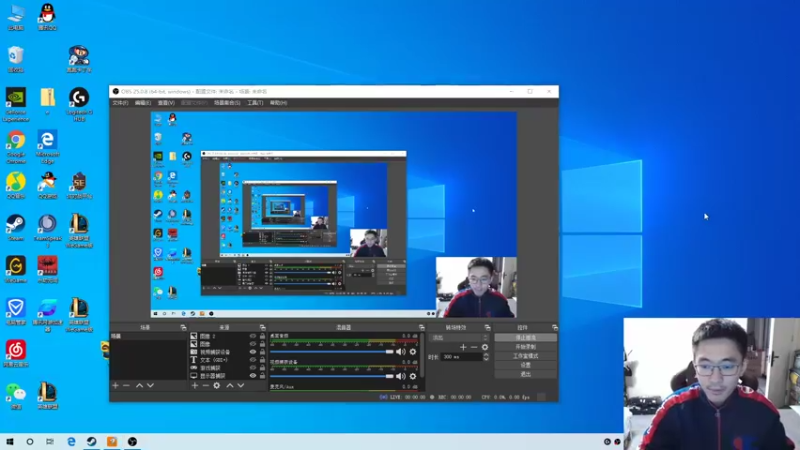Pop out the 场景 Scenes dock
Viewport: 800px width, 450px height.
[183, 328]
